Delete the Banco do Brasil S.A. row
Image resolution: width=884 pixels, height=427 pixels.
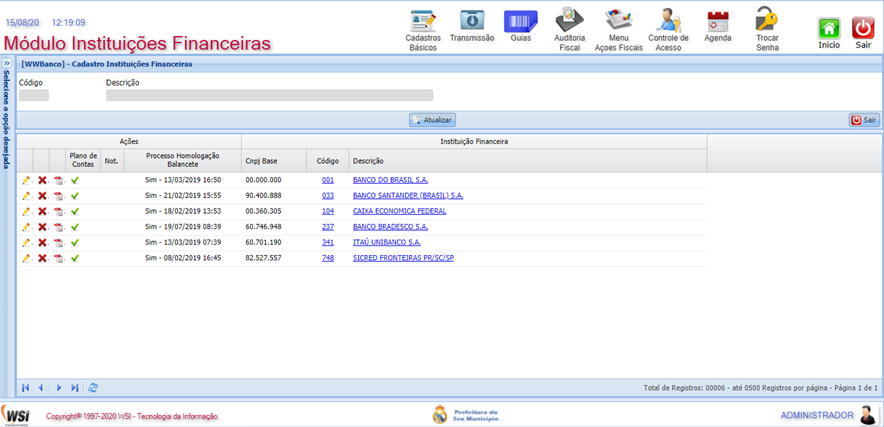42,181
